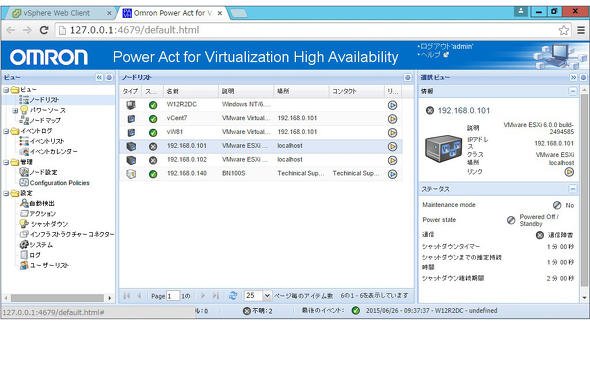The image size is (590, 391).
Task: Click left panel horizontal scrollbar
Action: [x=58, y=298]
